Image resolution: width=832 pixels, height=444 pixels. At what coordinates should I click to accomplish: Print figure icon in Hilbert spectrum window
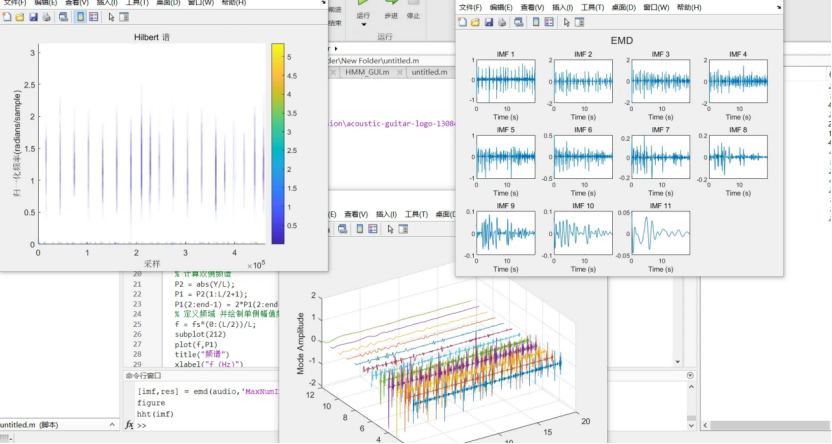(47, 17)
